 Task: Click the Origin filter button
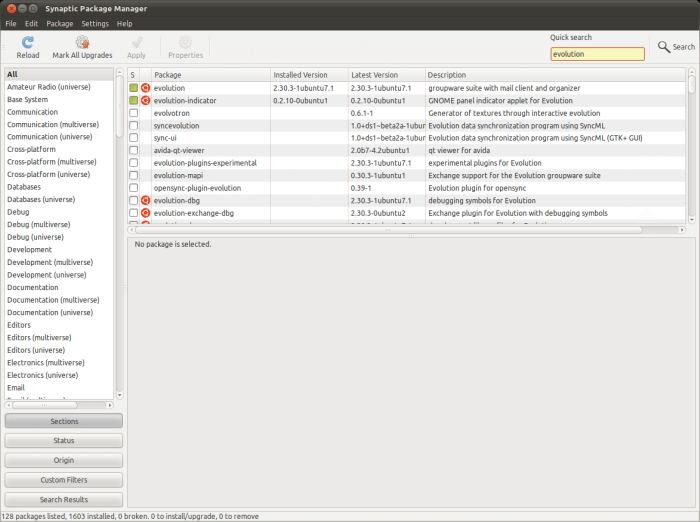64,460
